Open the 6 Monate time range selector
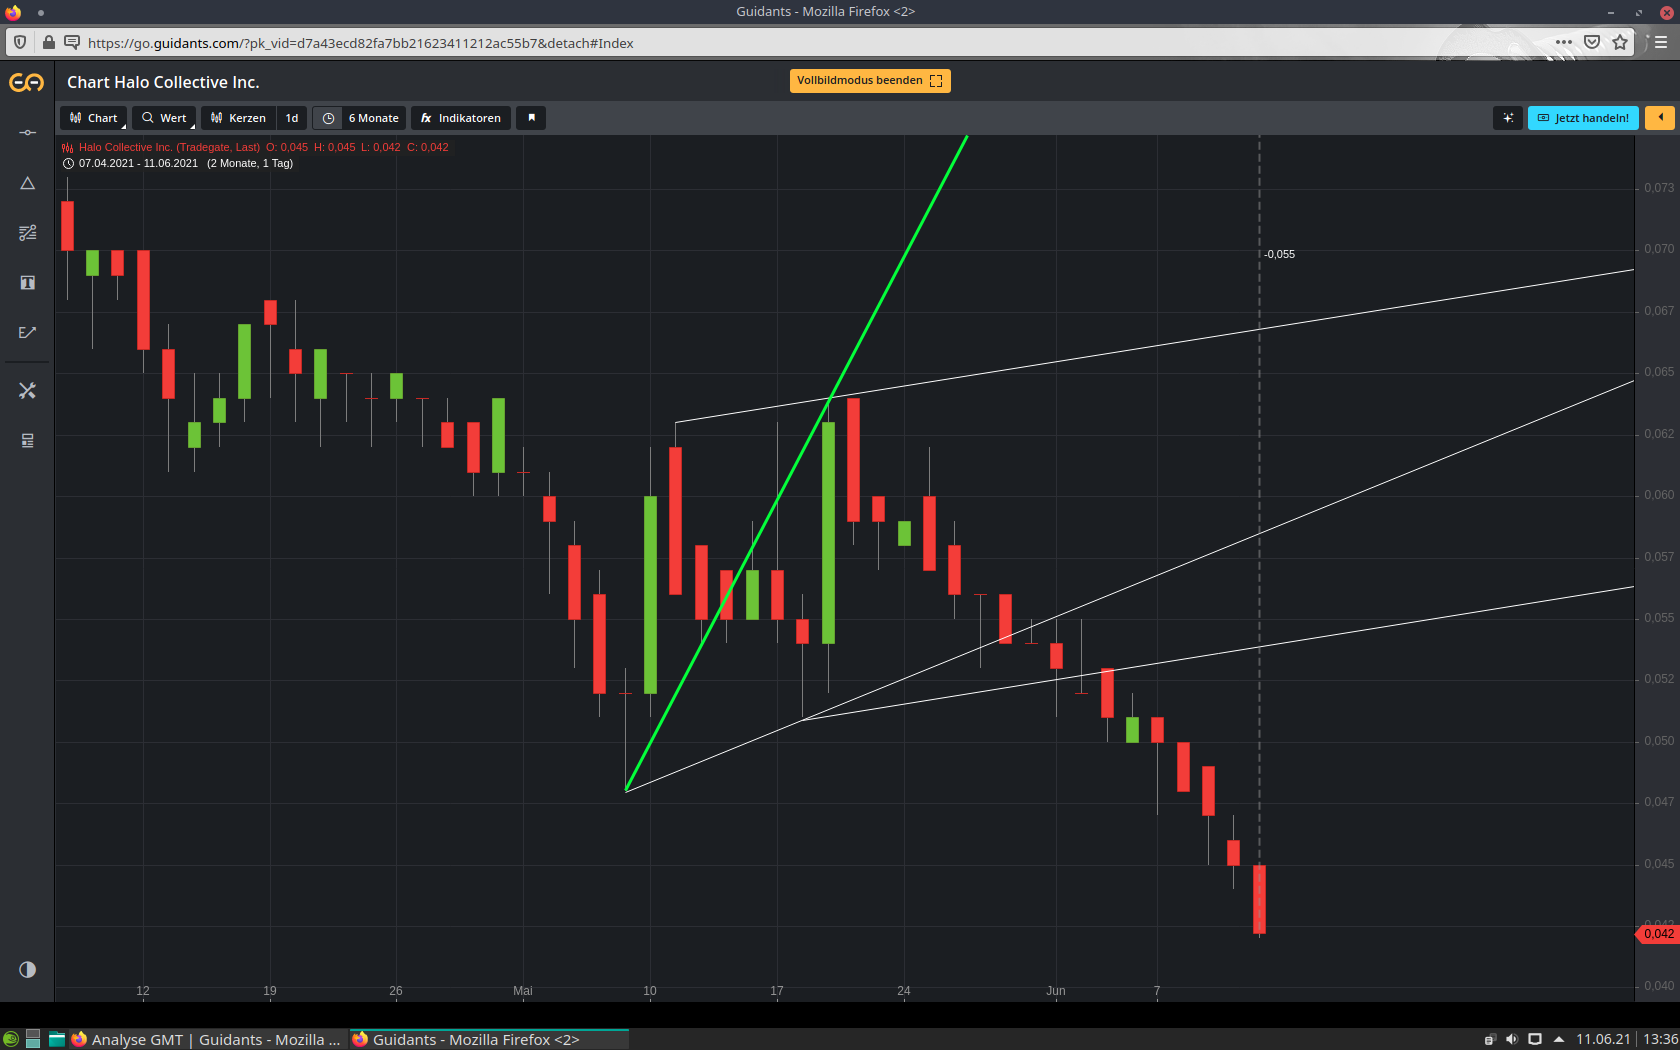 click(x=374, y=118)
